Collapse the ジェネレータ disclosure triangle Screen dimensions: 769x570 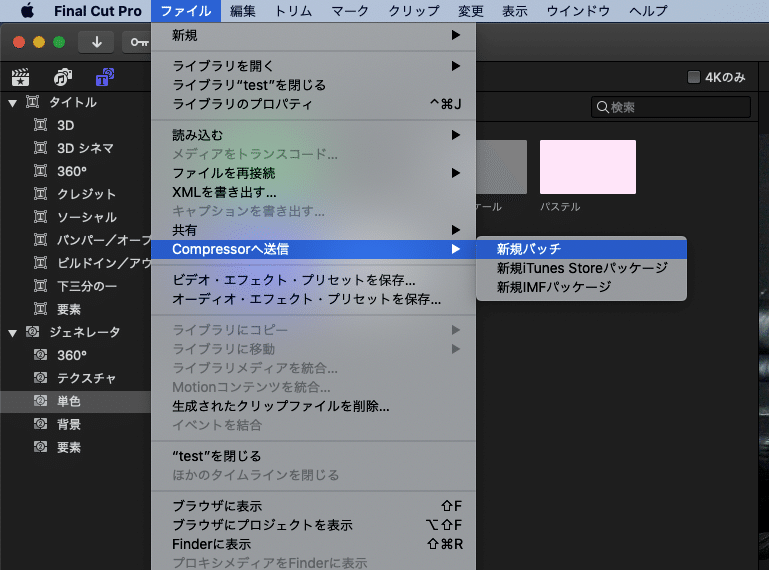13,333
